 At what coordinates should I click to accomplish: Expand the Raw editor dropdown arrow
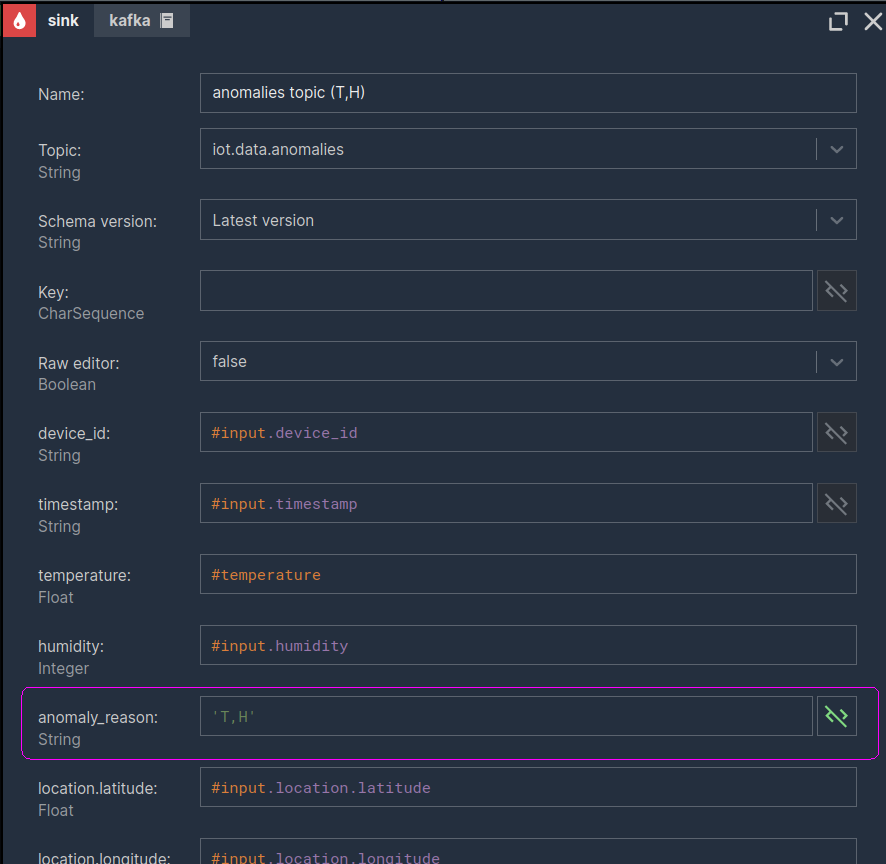[x=837, y=362]
